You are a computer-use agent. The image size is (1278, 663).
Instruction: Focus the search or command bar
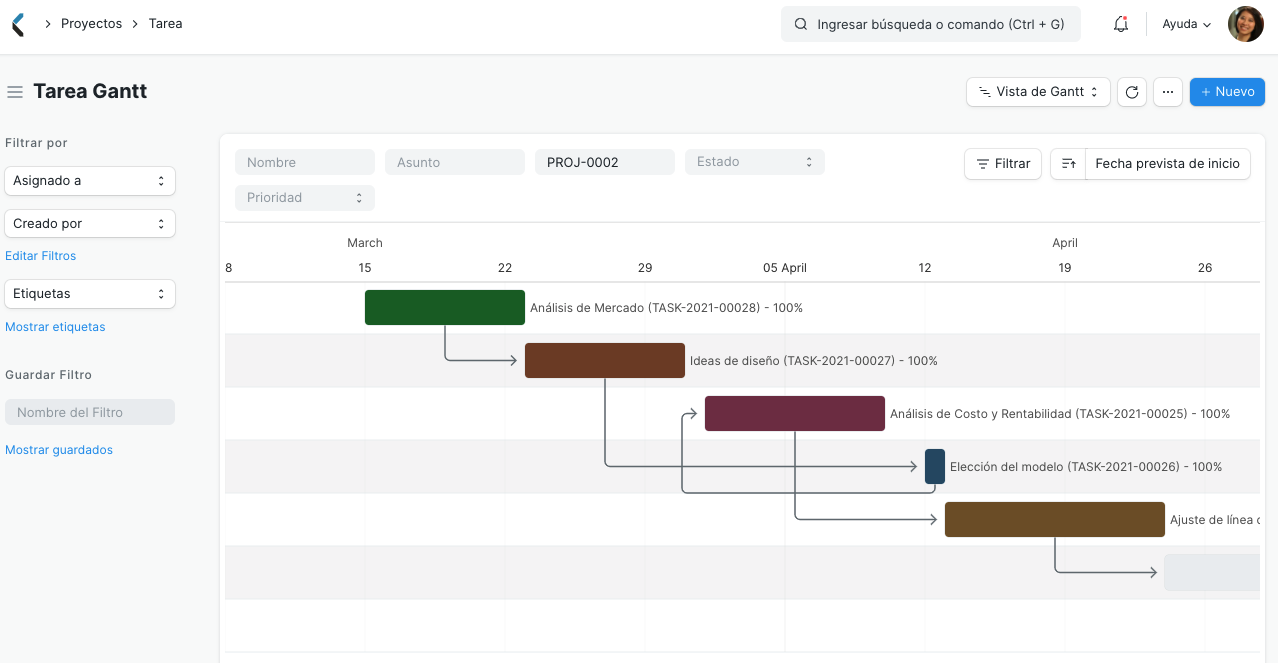tap(931, 24)
